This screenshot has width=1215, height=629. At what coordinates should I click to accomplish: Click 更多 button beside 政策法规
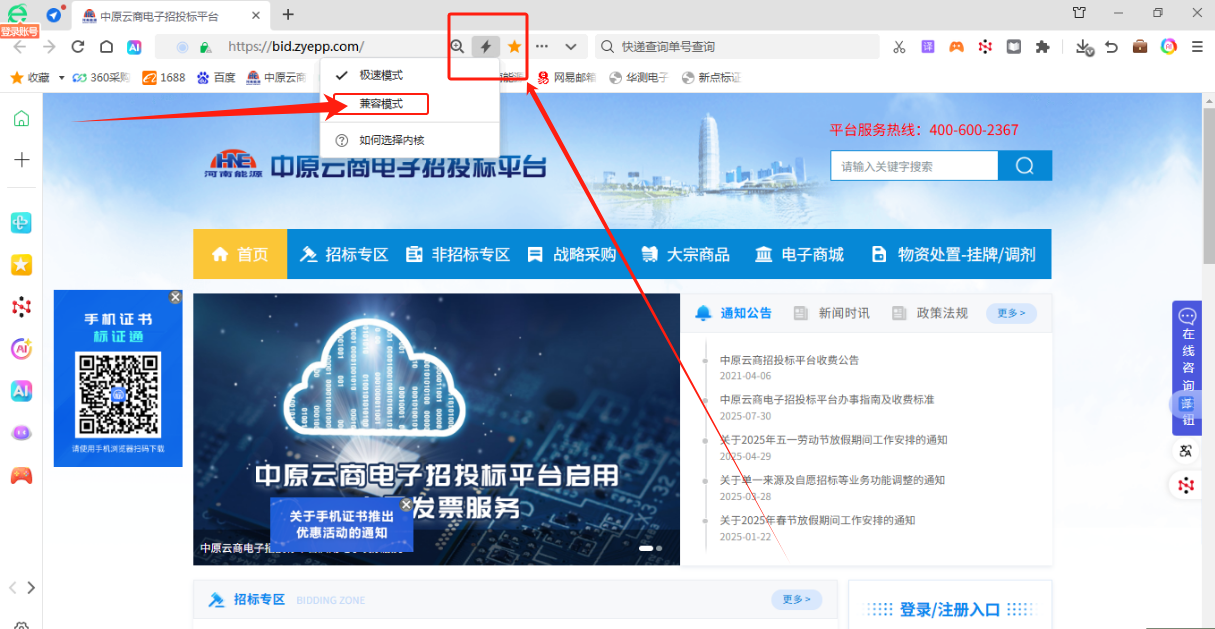1010,313
